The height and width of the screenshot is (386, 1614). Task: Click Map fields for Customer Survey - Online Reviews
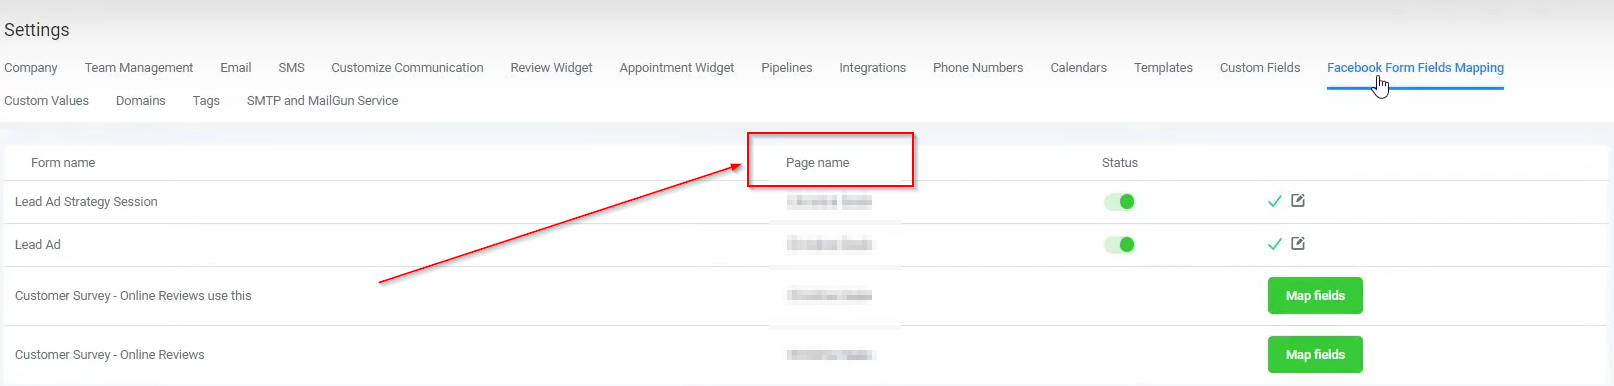click(1315, 355)
